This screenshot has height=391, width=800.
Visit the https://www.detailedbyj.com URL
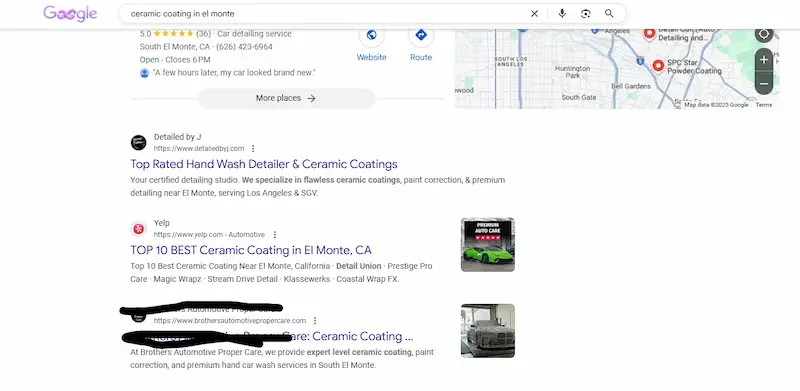[x=199, y=149]
